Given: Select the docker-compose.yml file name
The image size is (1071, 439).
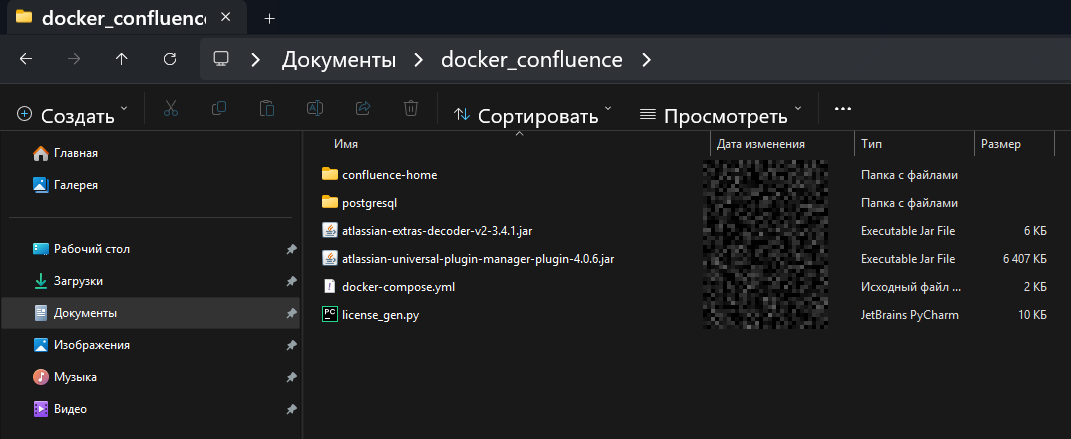Looking at the screenshot, I should 398,287.
